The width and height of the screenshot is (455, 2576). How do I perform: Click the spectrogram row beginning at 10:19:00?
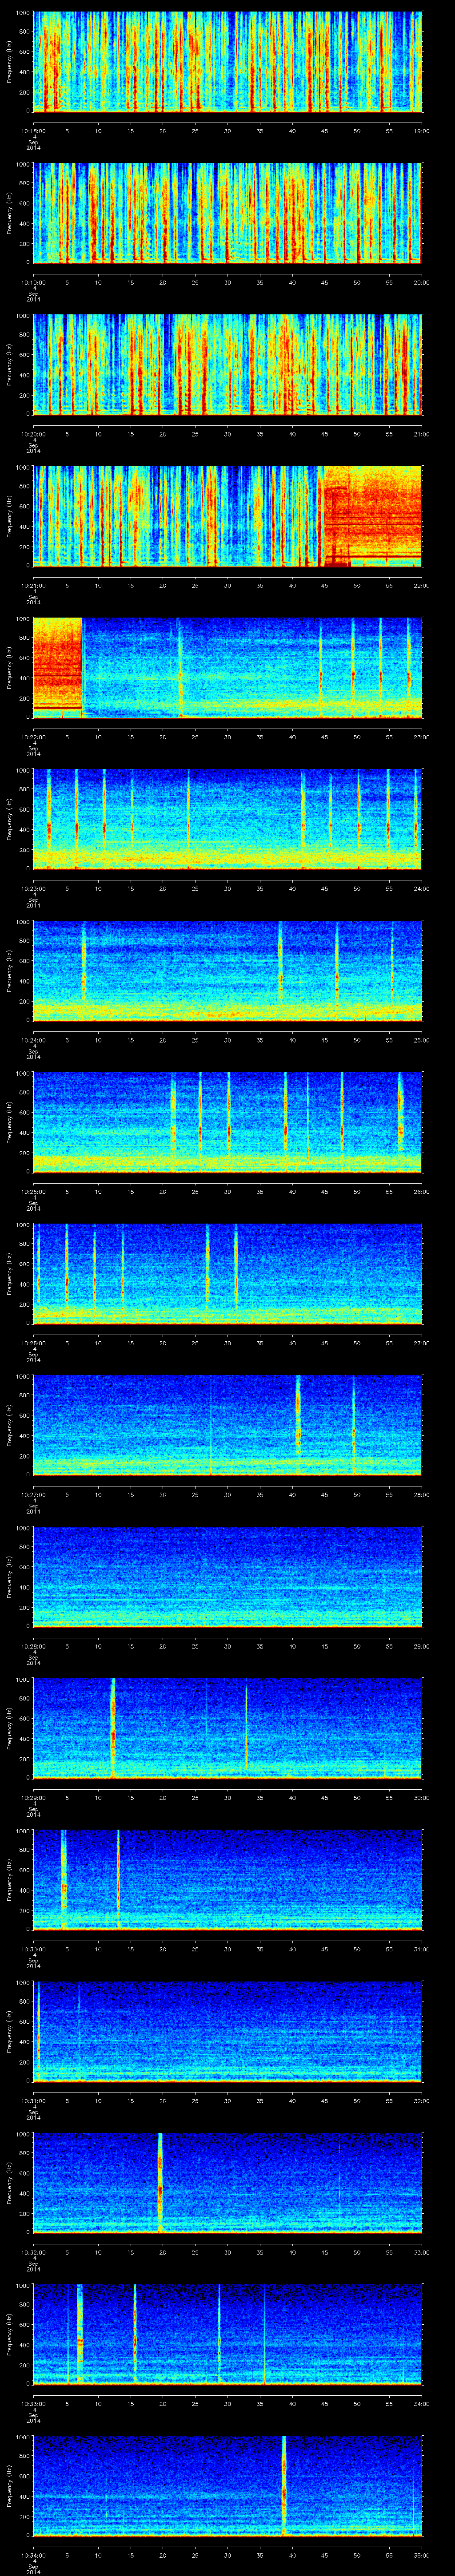click(227, 213)
